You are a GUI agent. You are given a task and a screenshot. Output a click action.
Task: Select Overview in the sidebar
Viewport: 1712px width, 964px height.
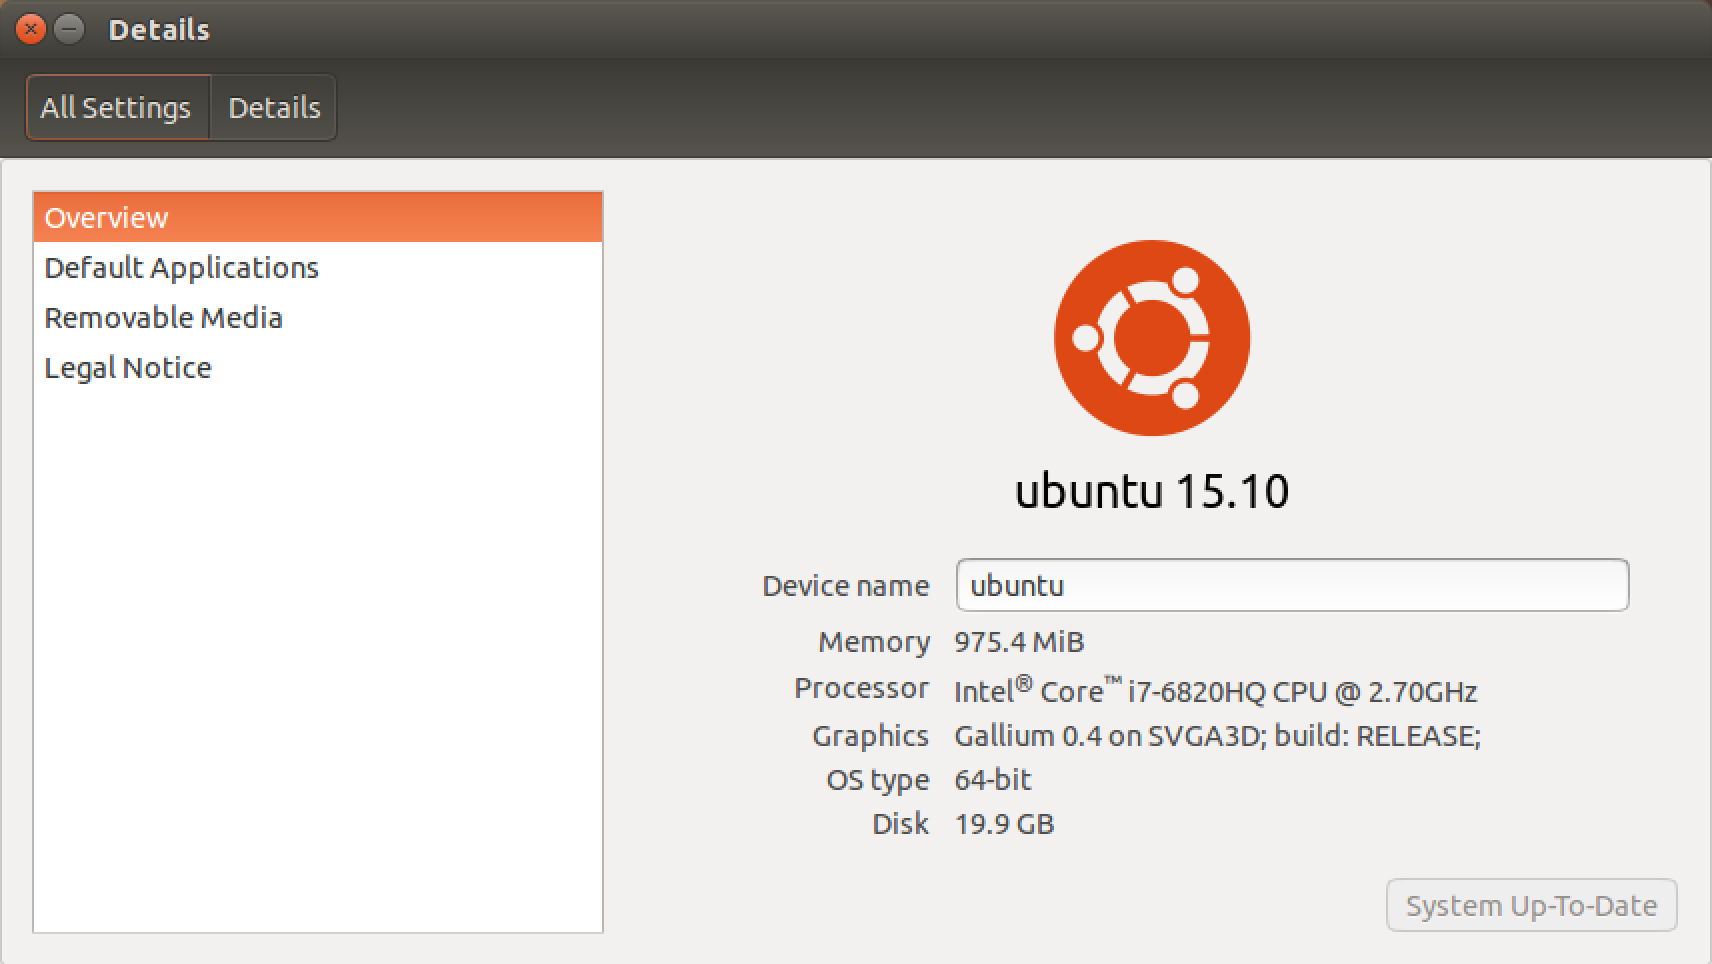(106, 217)
